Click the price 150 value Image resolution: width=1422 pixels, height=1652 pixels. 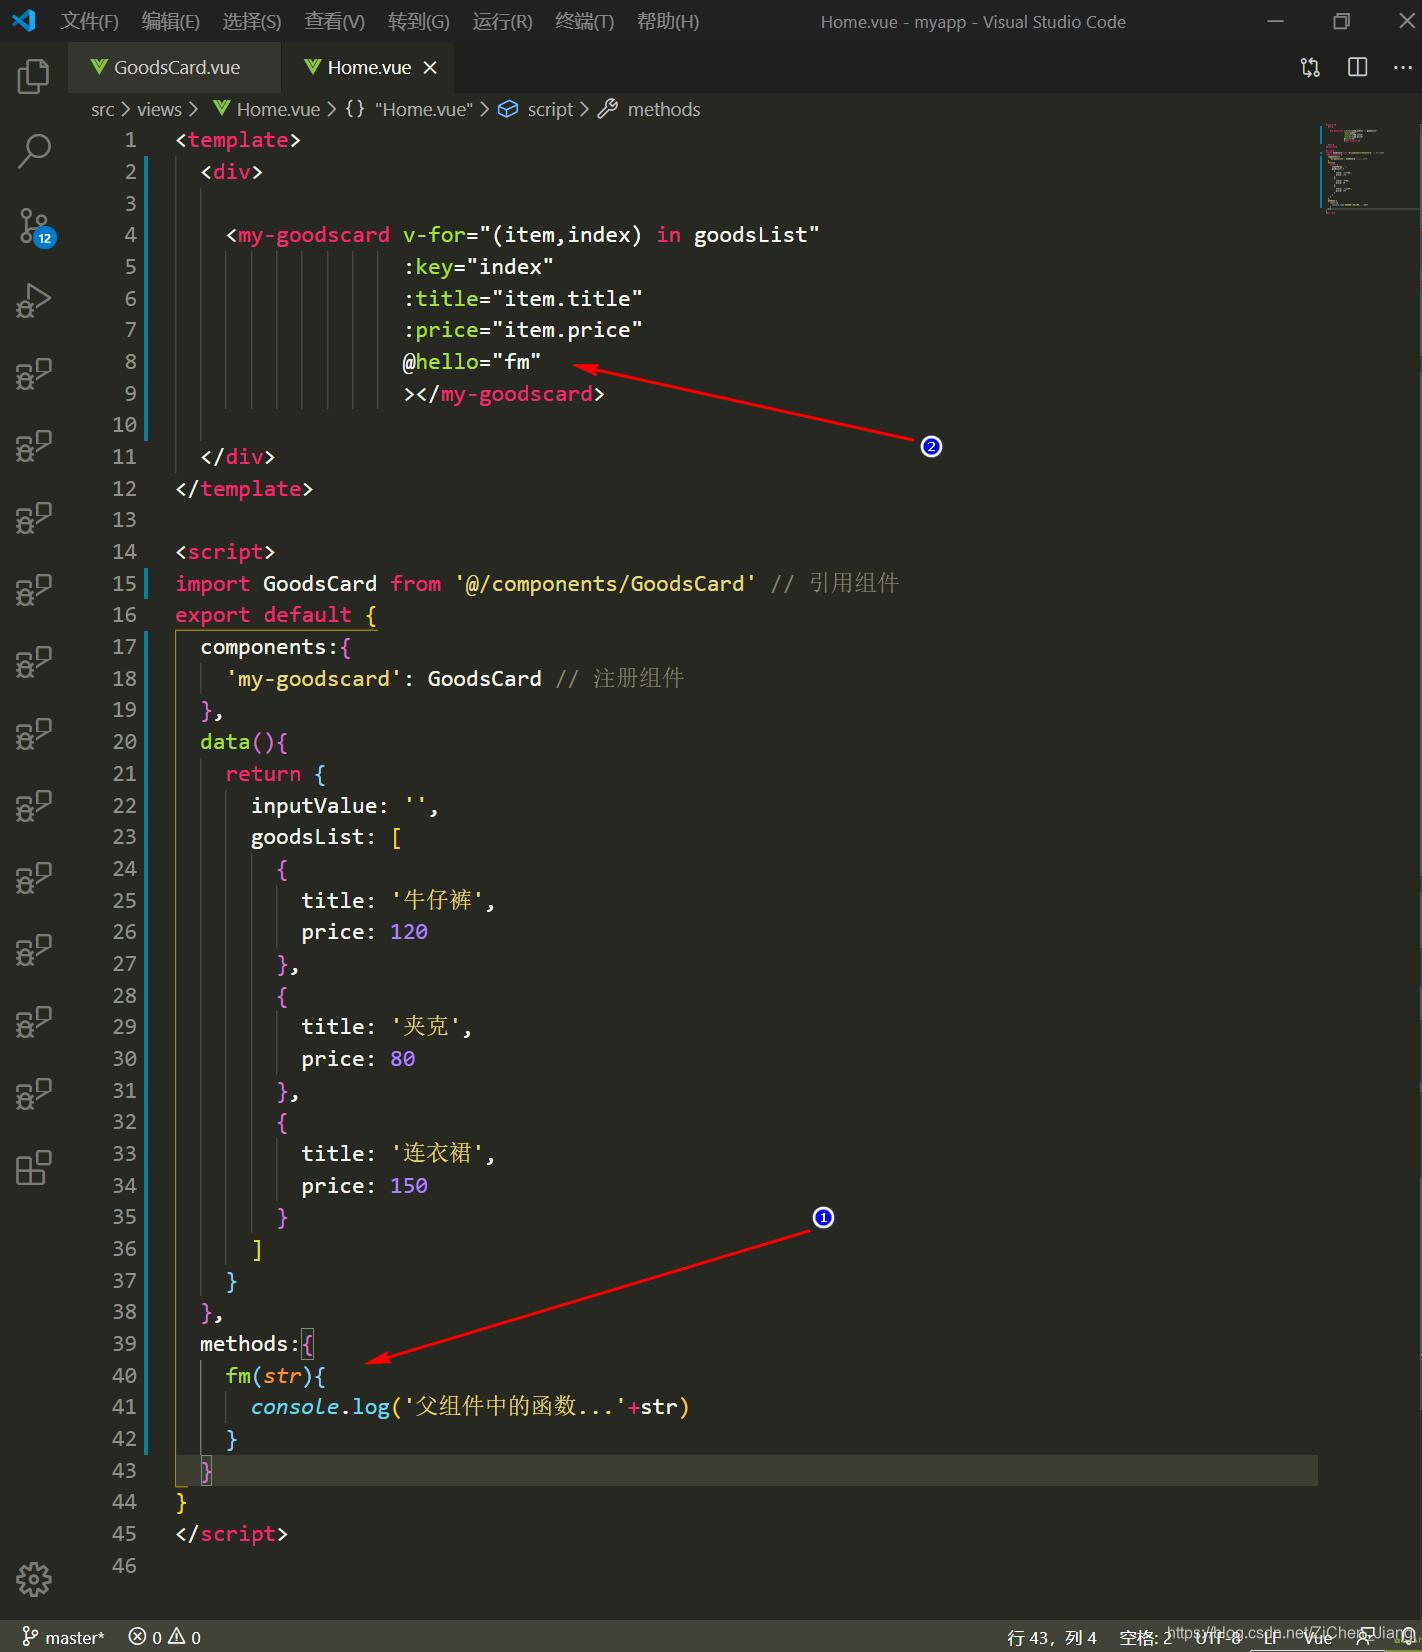pos(409,1185)
